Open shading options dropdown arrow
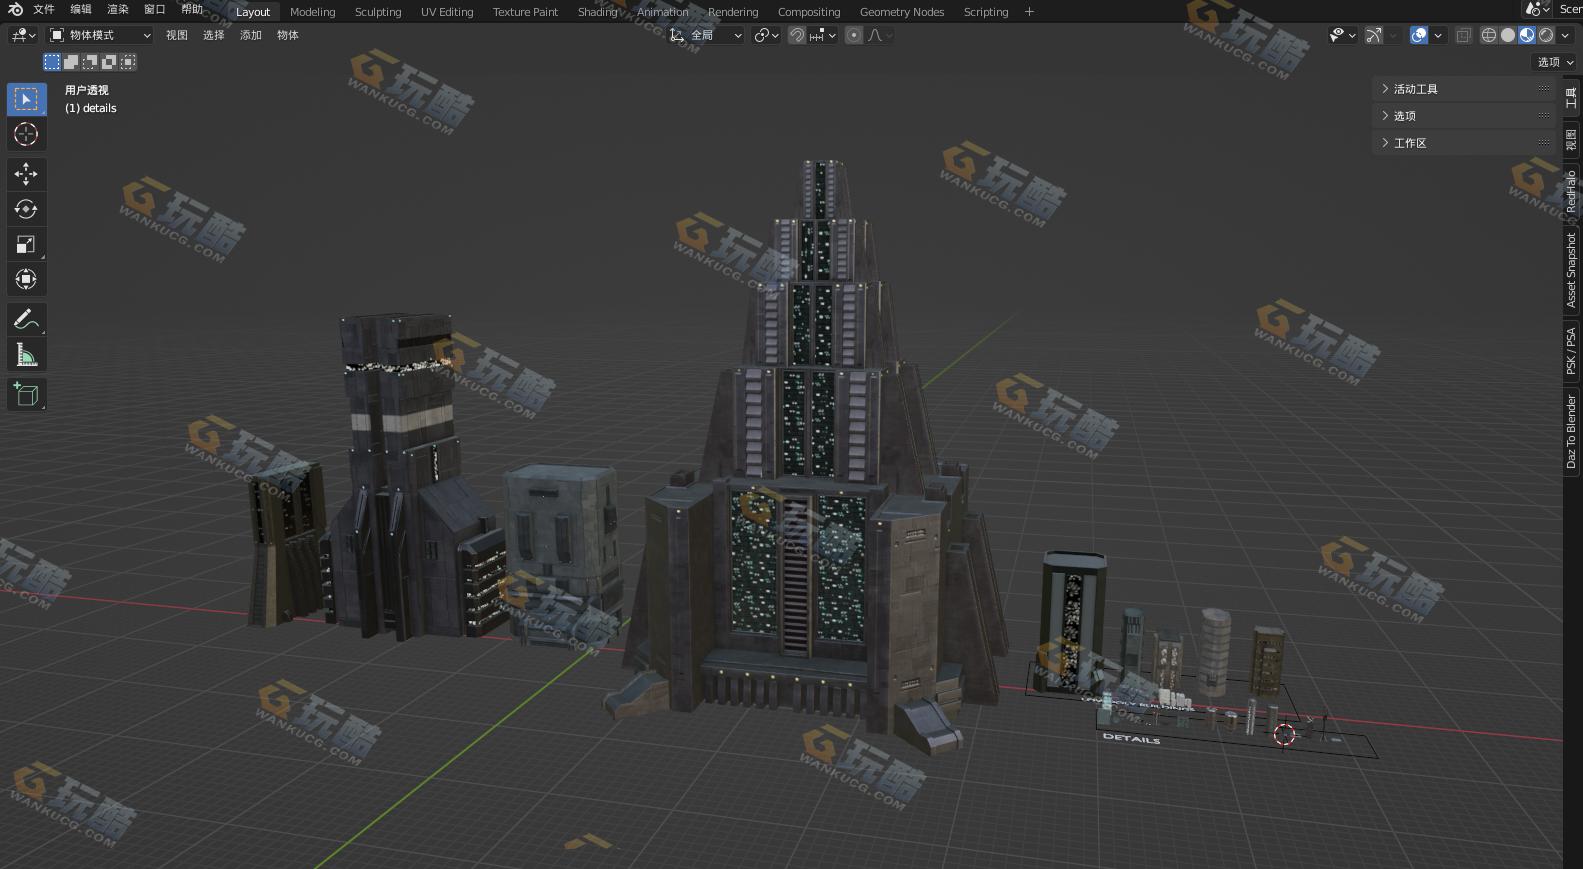 click(x=1565, y=35)
